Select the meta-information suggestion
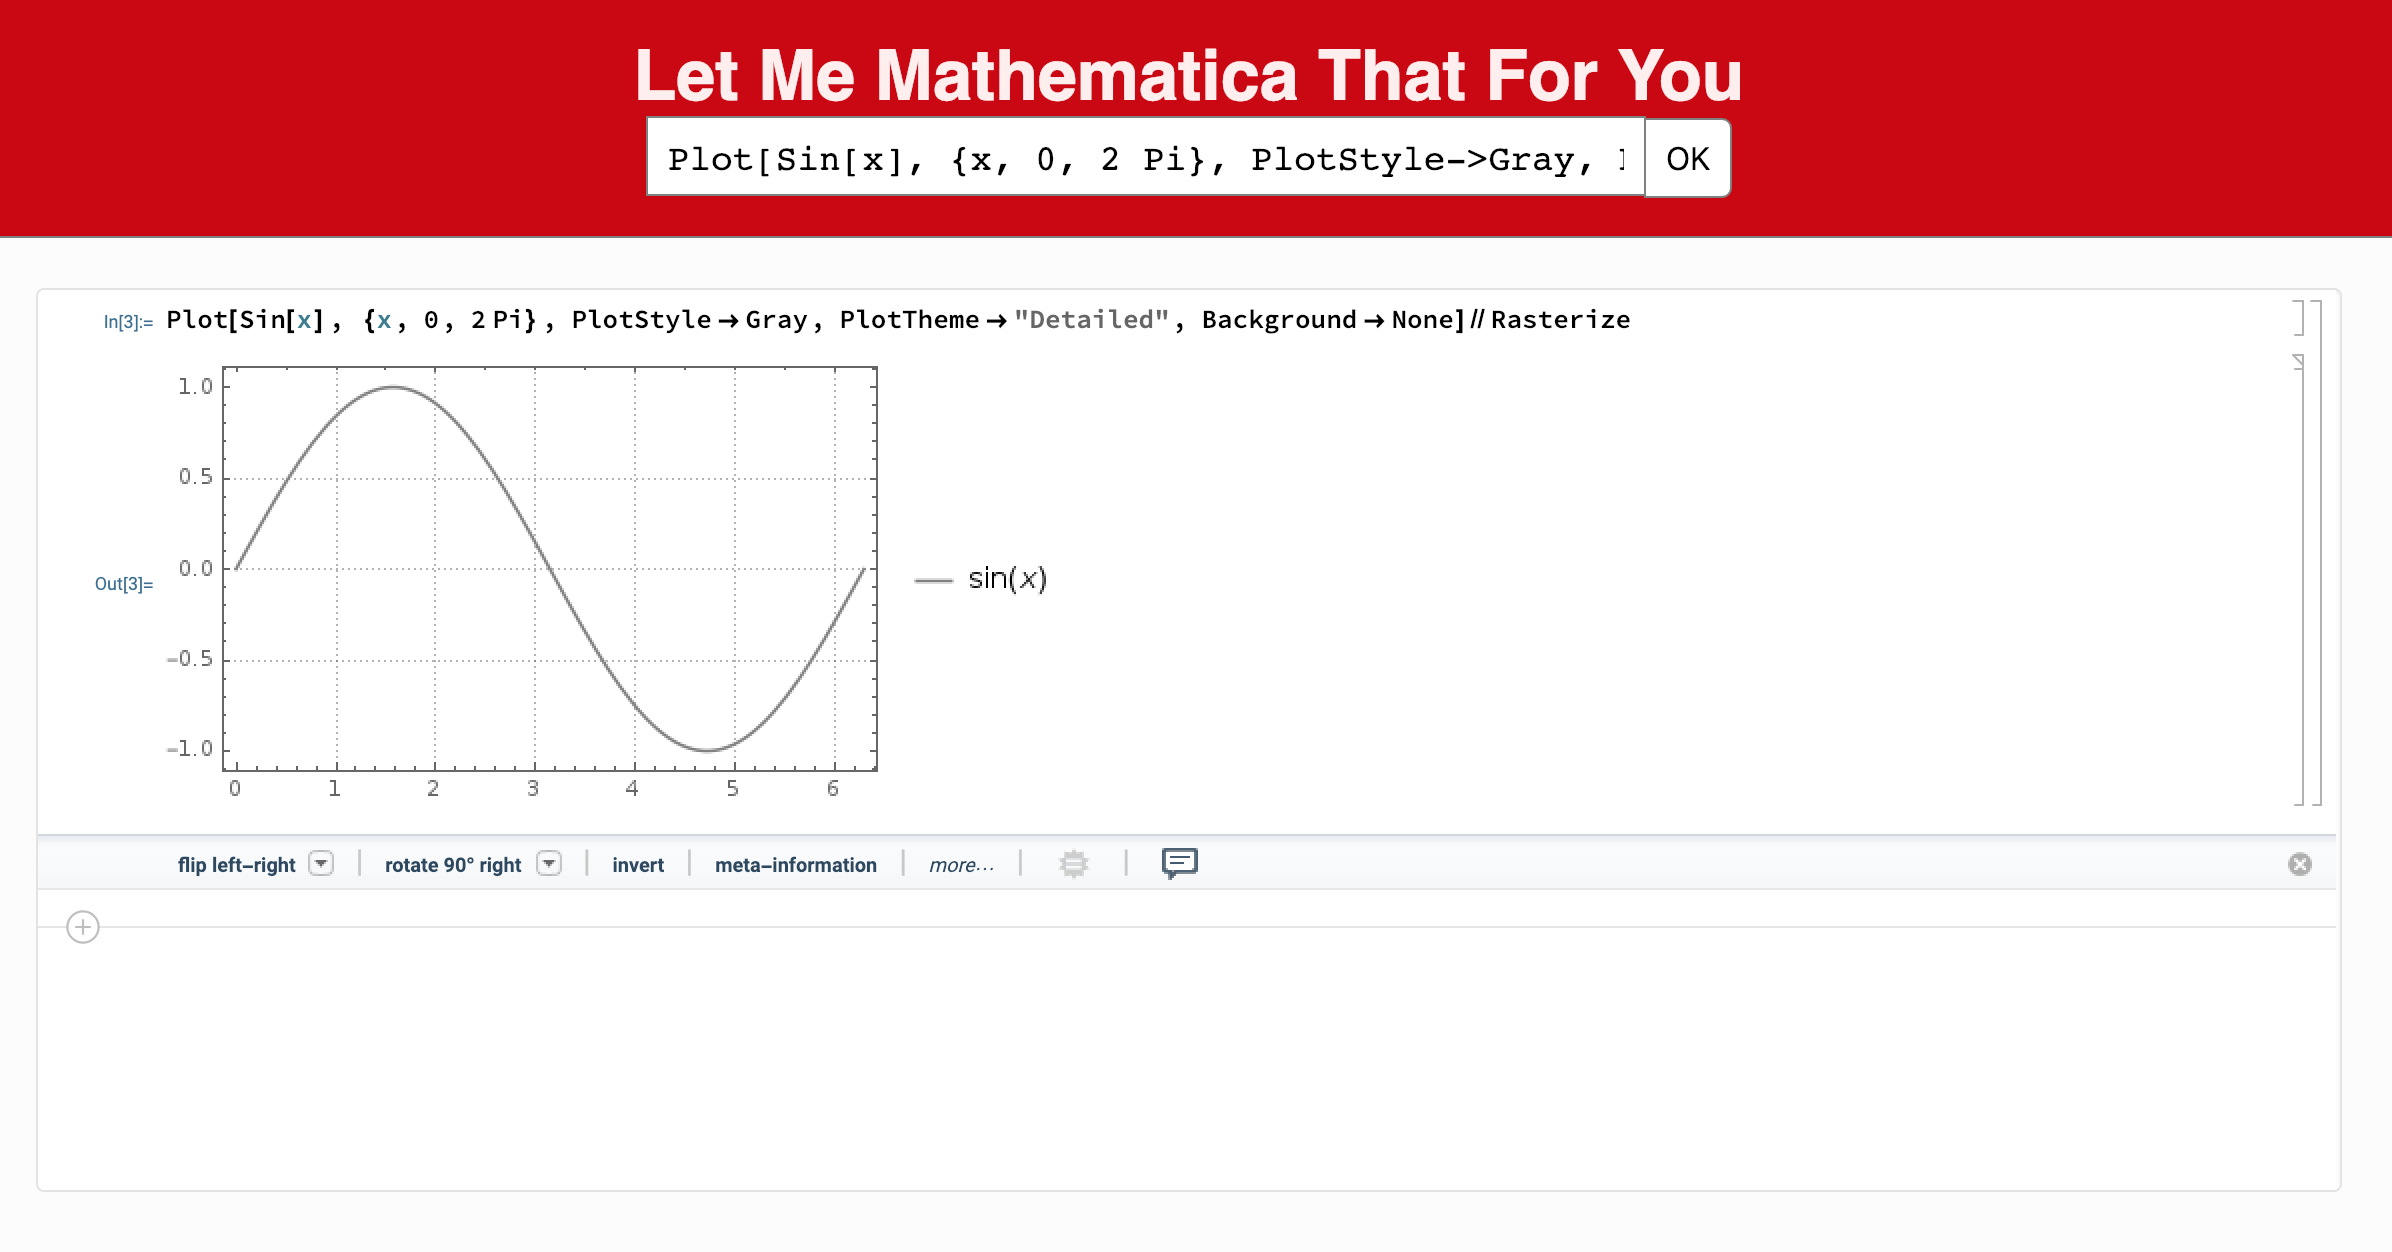Viewport: 2392px width, 1252px height. [x=795, y=865]
